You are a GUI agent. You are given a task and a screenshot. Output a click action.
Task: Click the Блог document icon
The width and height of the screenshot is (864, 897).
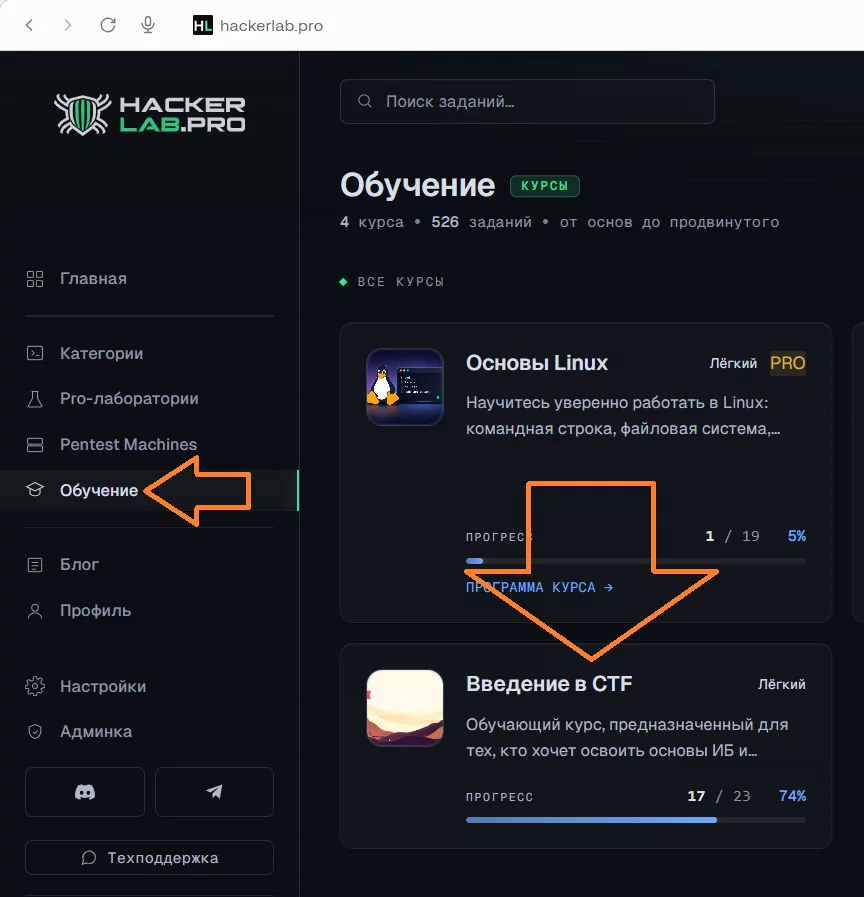[35, 565]
